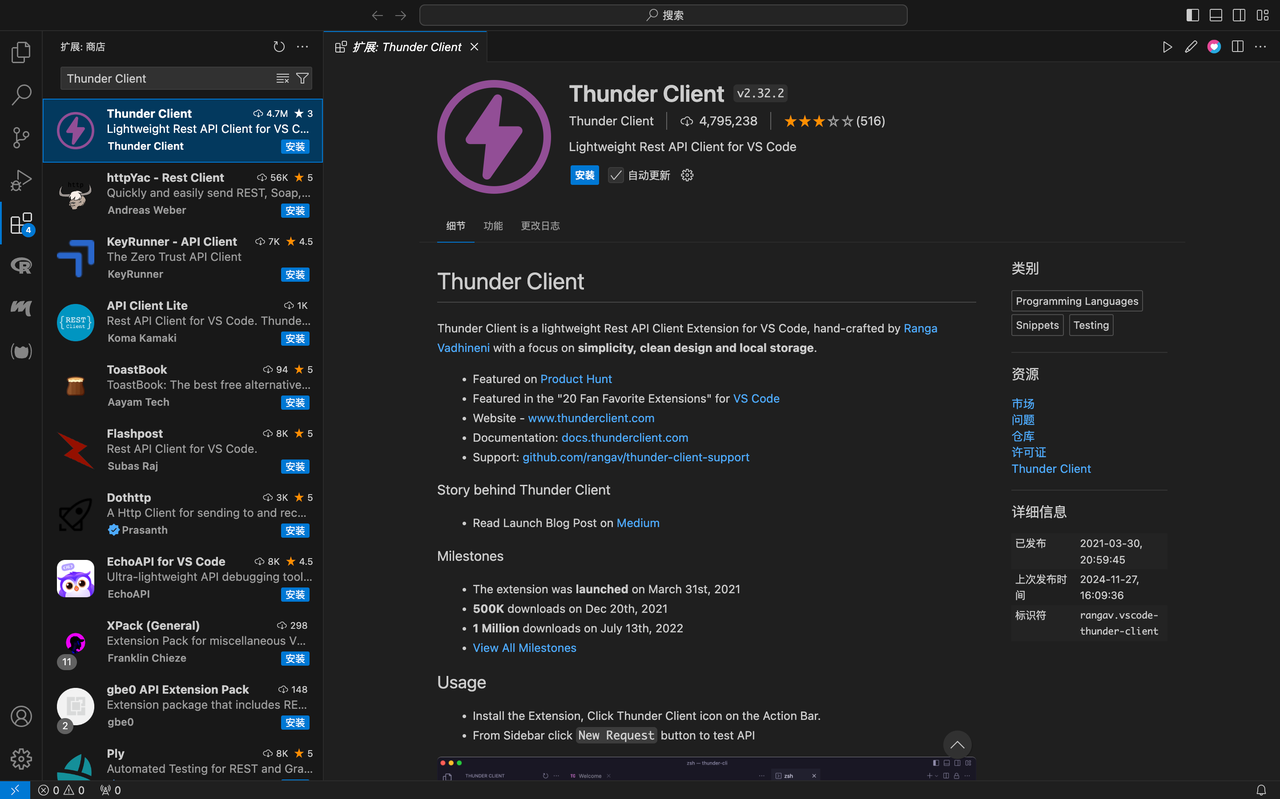Install the Flashpost extension

pos(295,467)
